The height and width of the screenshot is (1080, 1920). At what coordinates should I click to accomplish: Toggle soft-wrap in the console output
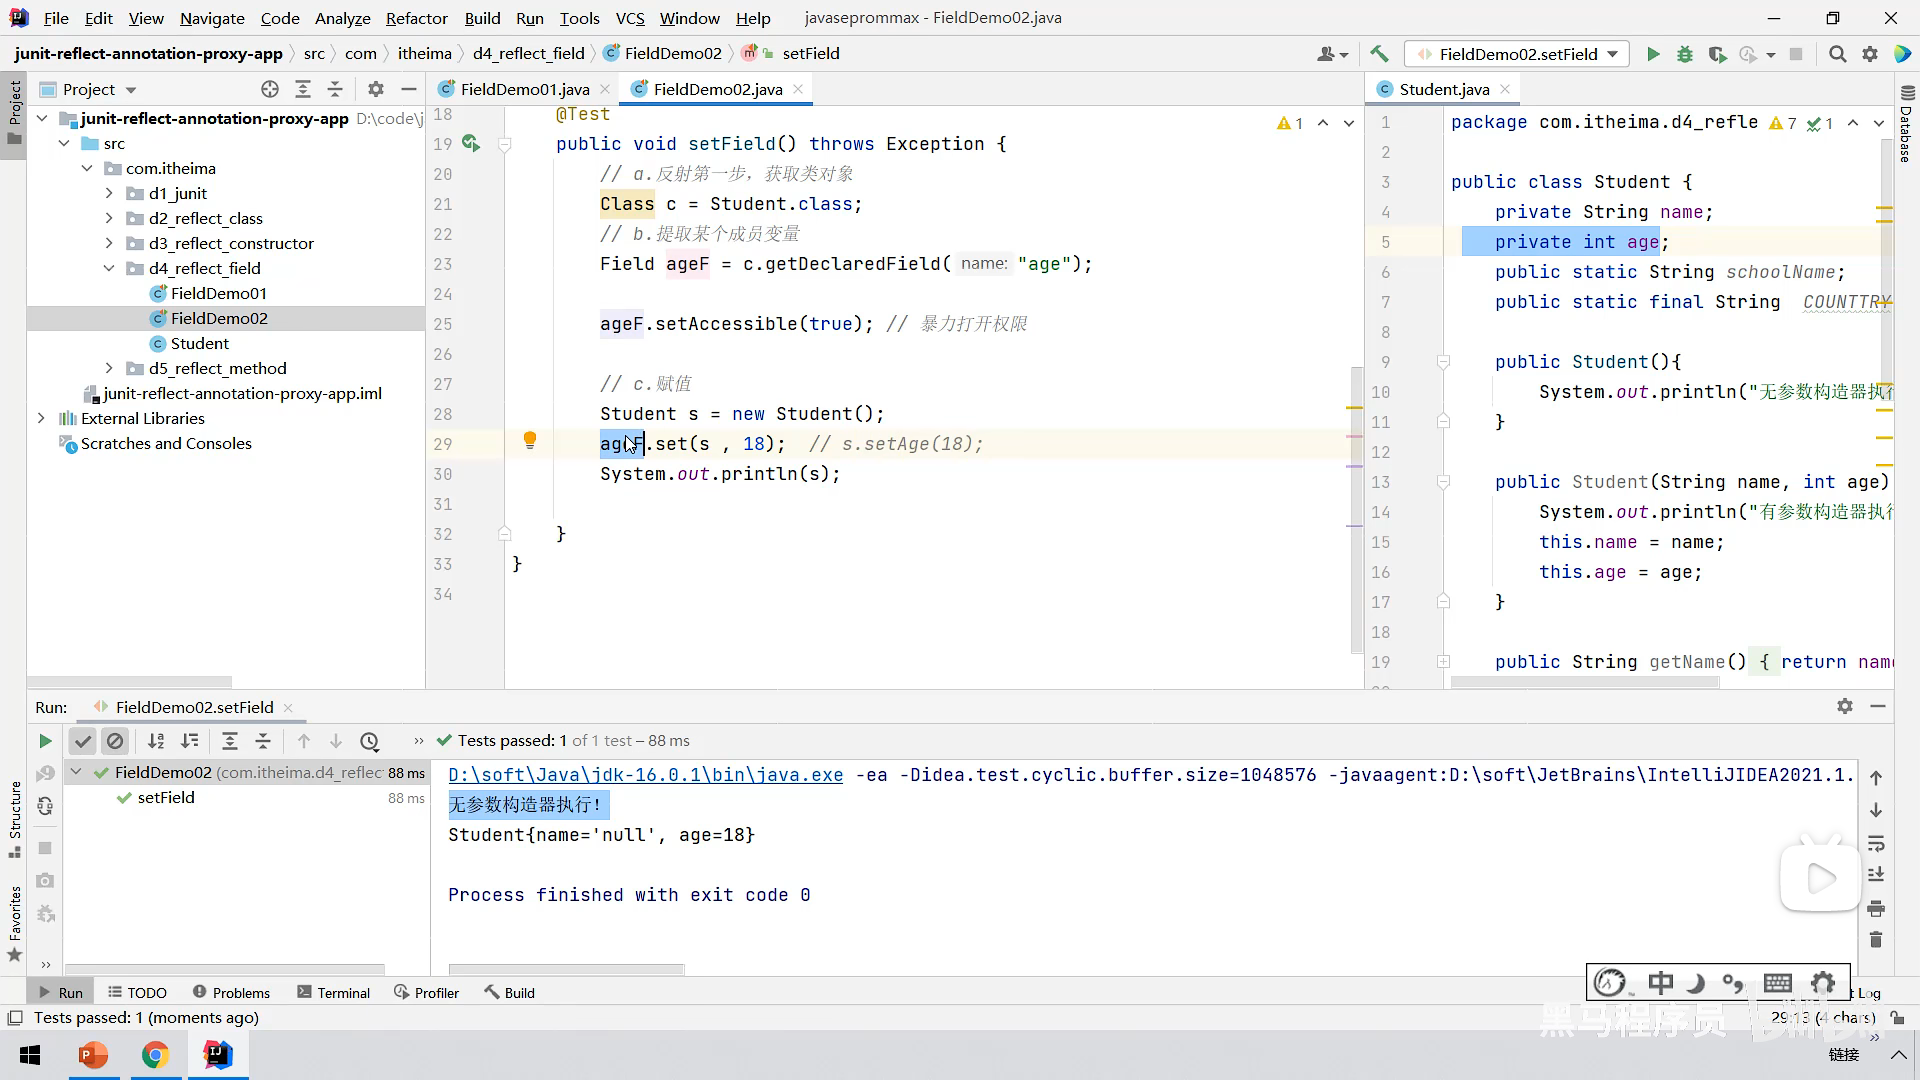pyautogui.click(x=1876, y=843)
